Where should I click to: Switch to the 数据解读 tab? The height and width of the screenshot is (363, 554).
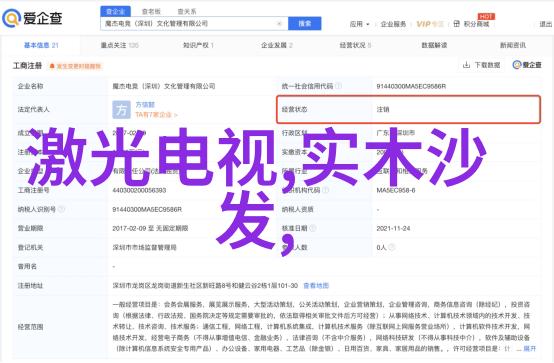[434, 45]
